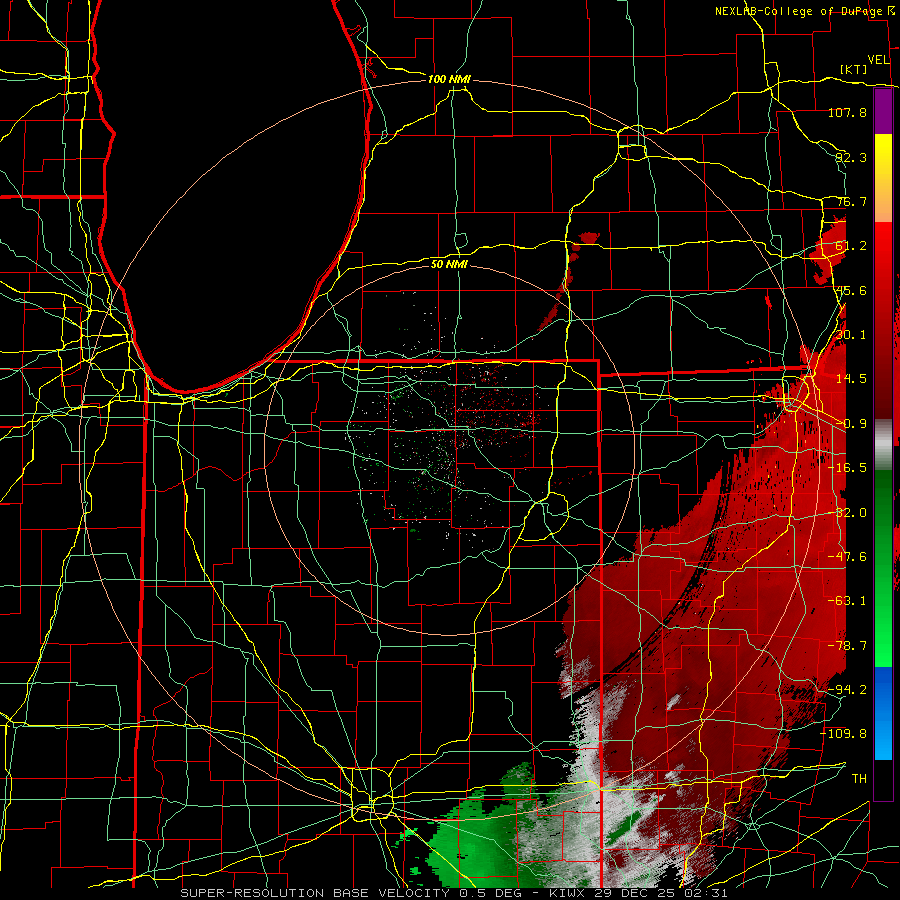Select the -63.1 velocity scale value
This screenshot has height=900, width=900.
[x=847, y=601]
